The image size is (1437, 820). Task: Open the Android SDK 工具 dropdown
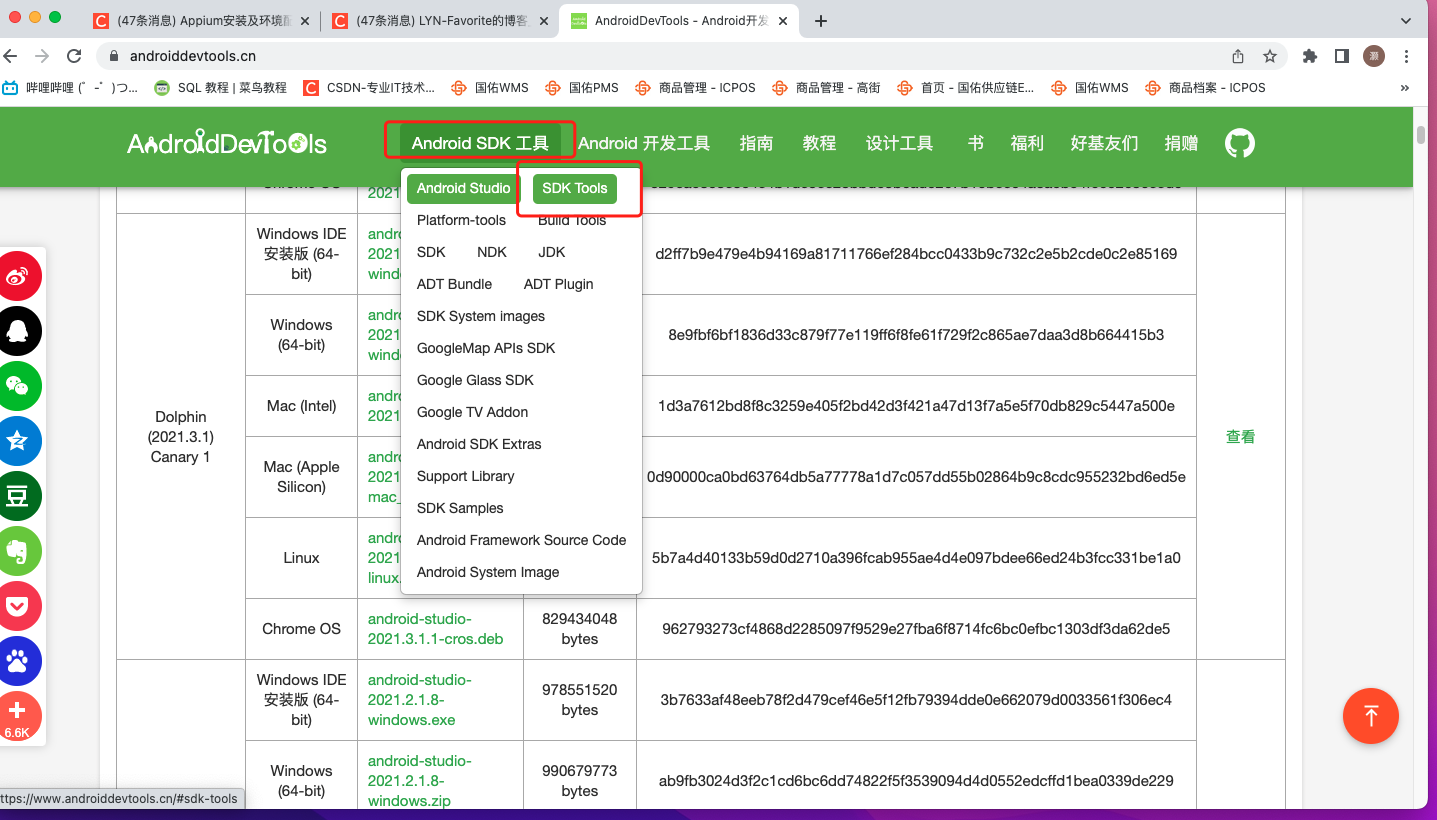point(480,142)
